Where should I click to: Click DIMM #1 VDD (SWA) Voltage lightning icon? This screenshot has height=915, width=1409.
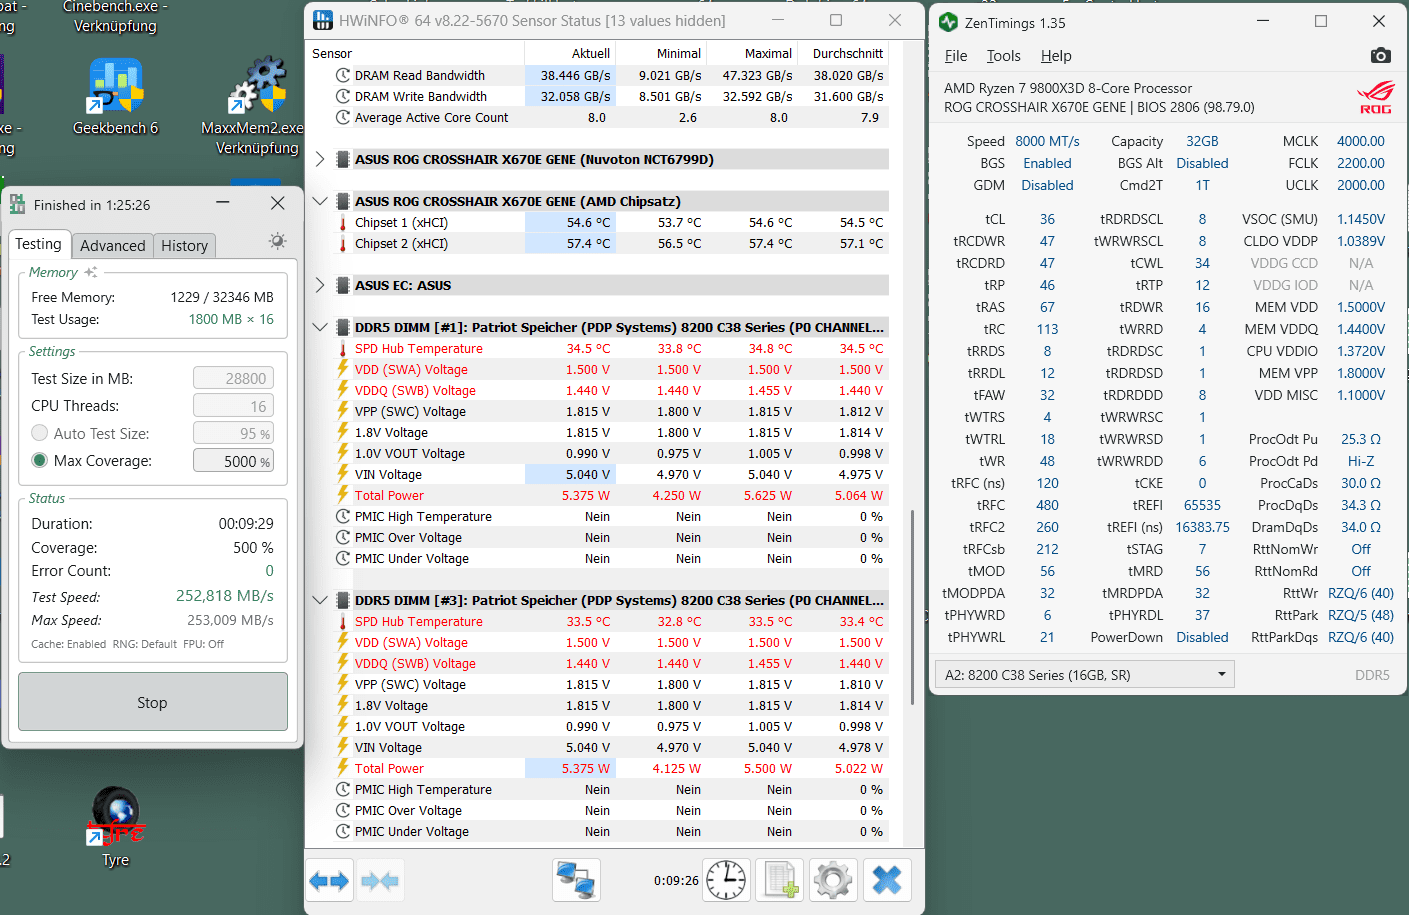pos(342,369)
